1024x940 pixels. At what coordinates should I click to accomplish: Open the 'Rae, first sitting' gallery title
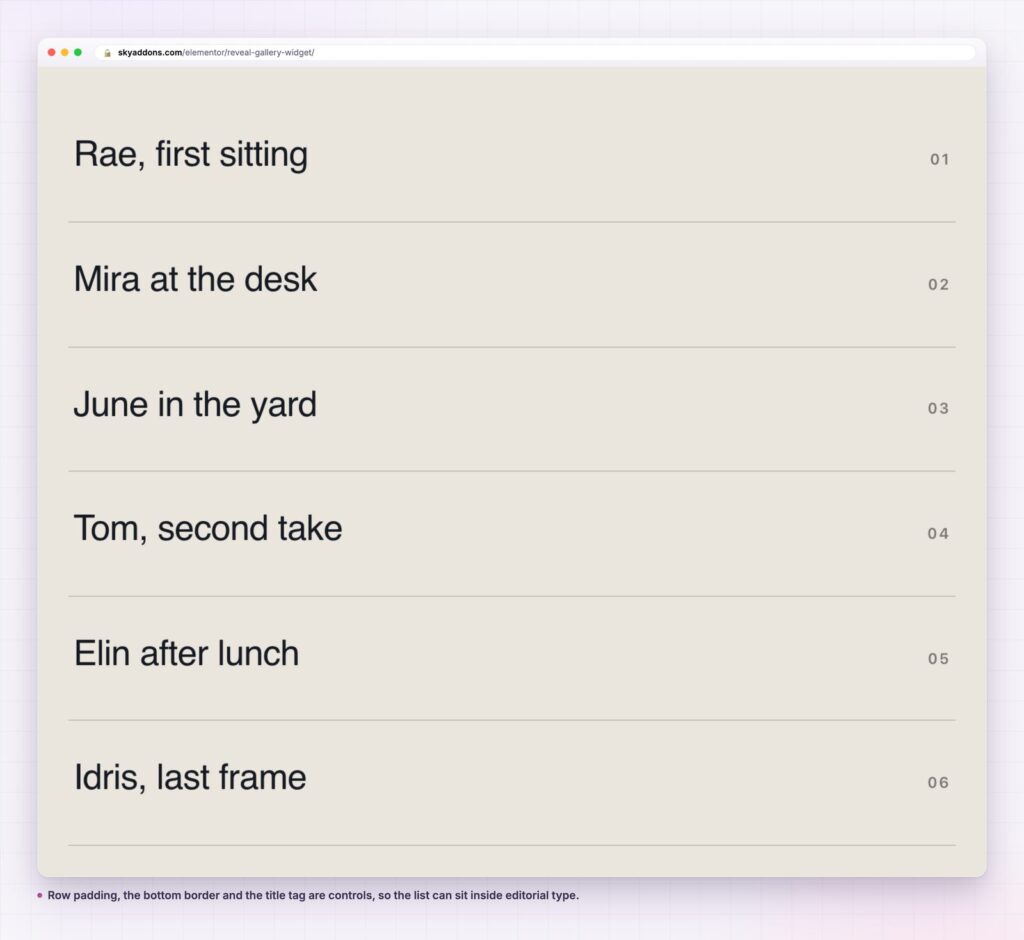click(191, 154)
